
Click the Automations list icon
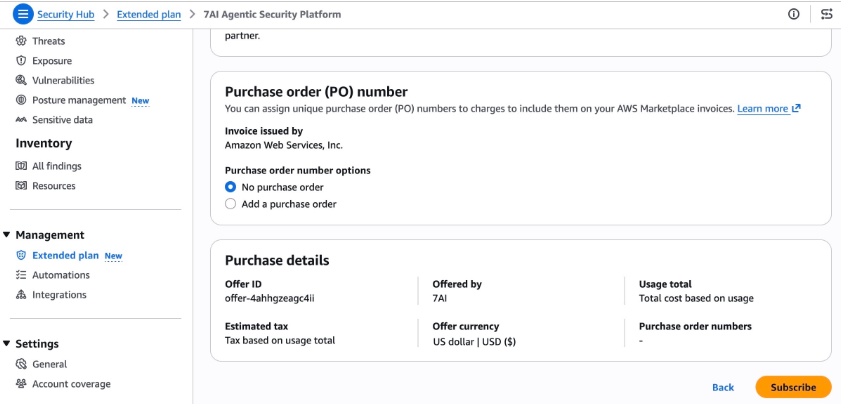tap(21, 275)
